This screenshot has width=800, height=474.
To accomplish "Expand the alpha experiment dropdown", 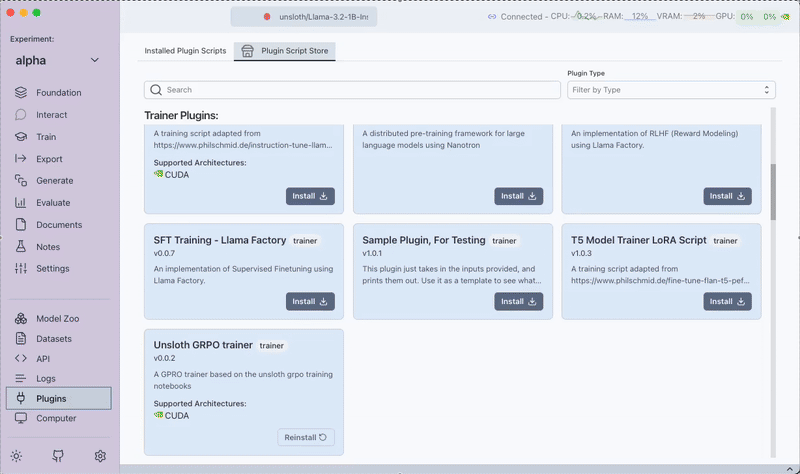I will click(x=95, y=61).
